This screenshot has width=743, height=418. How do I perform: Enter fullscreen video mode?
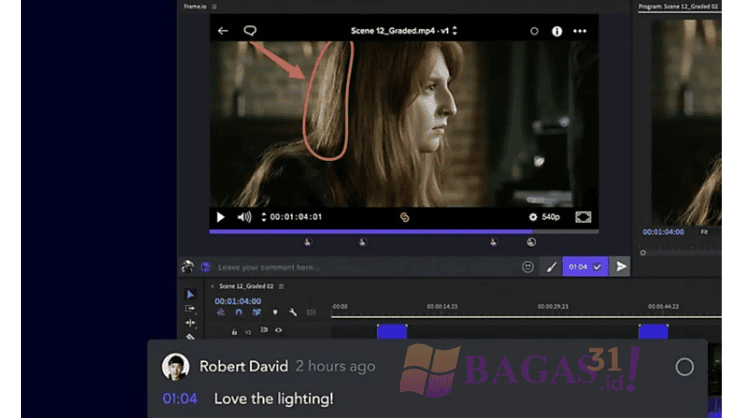[x=583, y=217]
